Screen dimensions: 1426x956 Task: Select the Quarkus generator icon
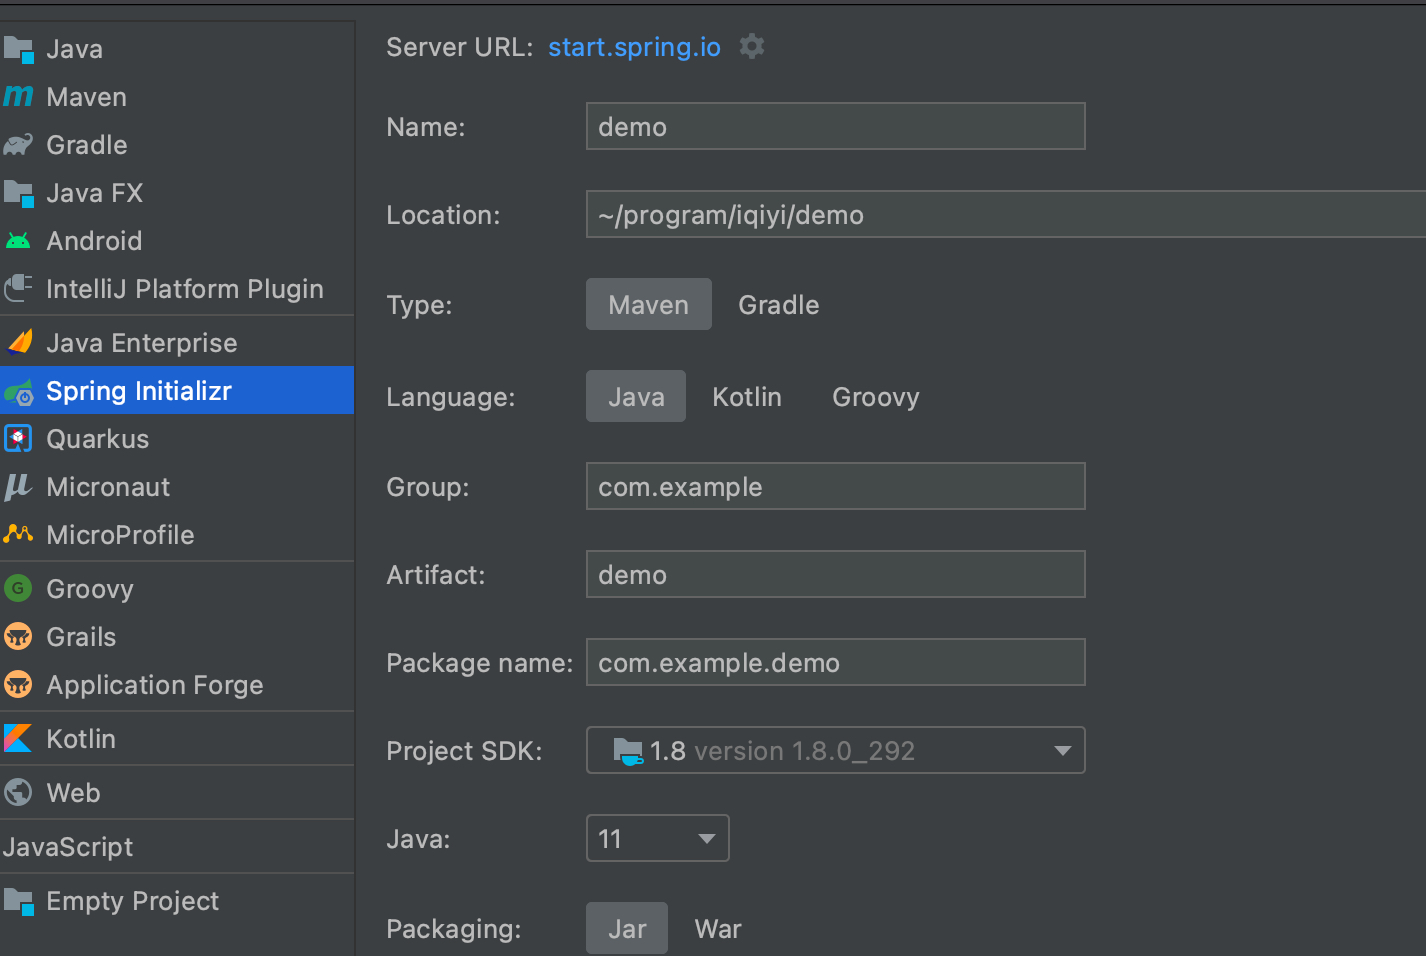click(19, 438)
